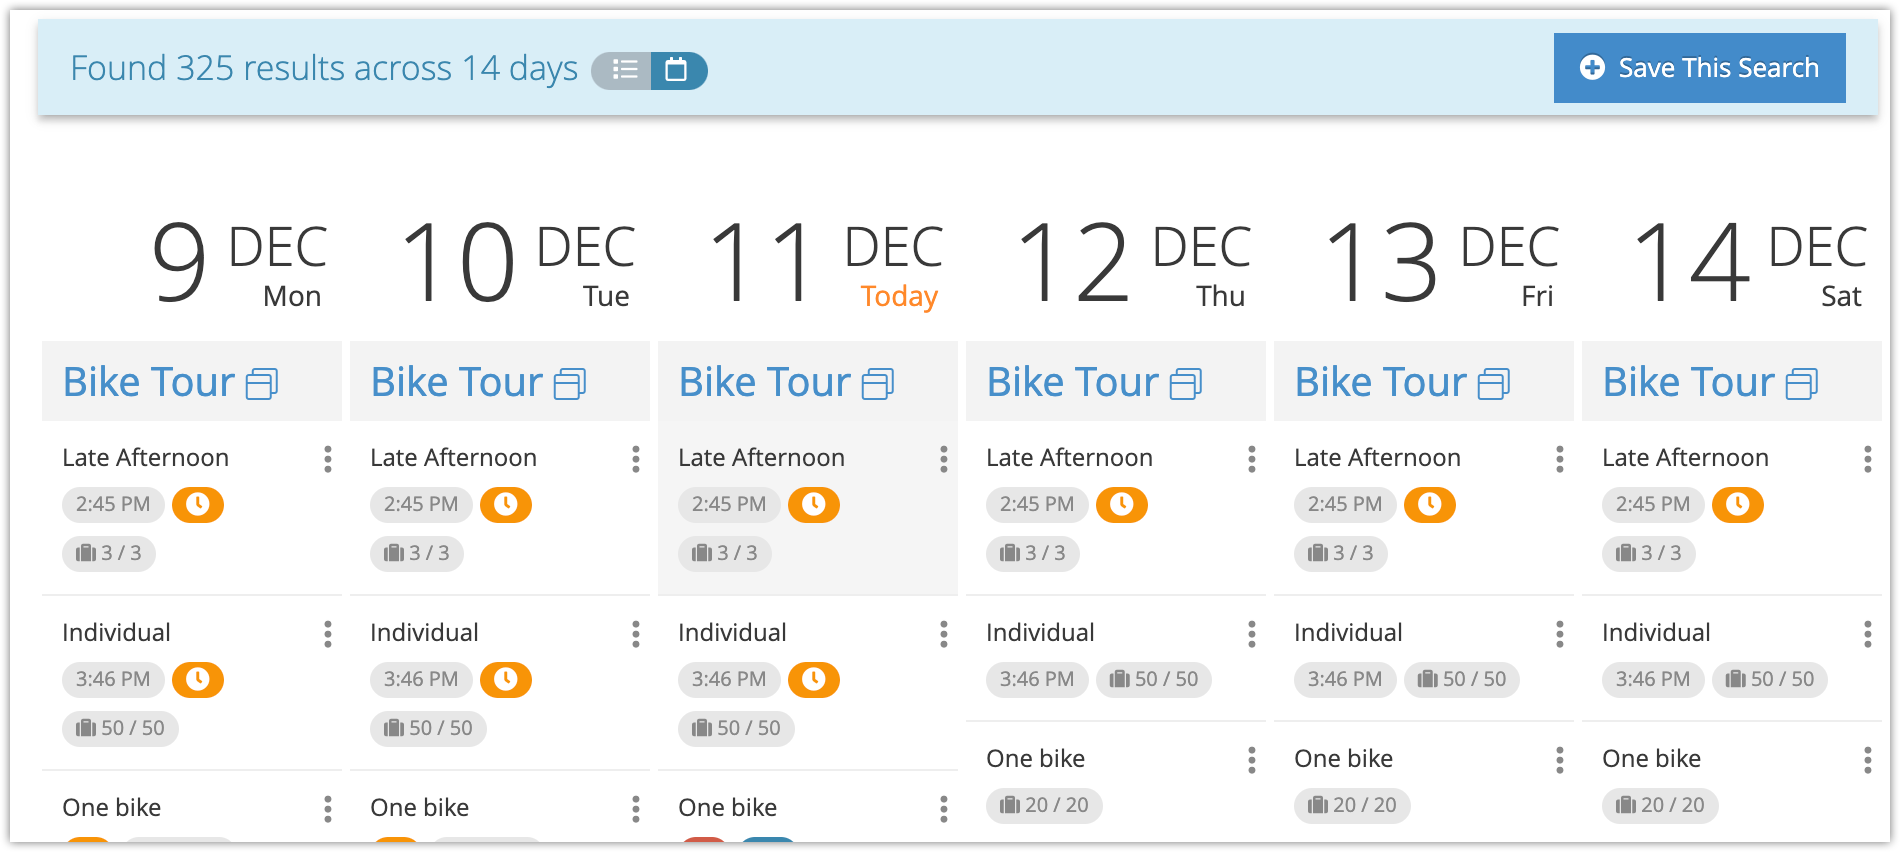1900x852 pixels.
Task: Click Save This Search button
Action: [x=1699, y=68]
